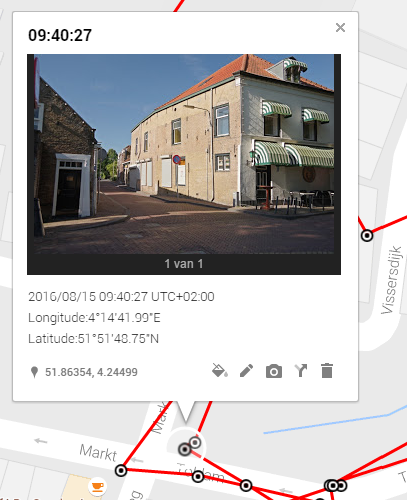Select the clustered track points at bottom right
The image size is (407, 500).
pos(335,485)
